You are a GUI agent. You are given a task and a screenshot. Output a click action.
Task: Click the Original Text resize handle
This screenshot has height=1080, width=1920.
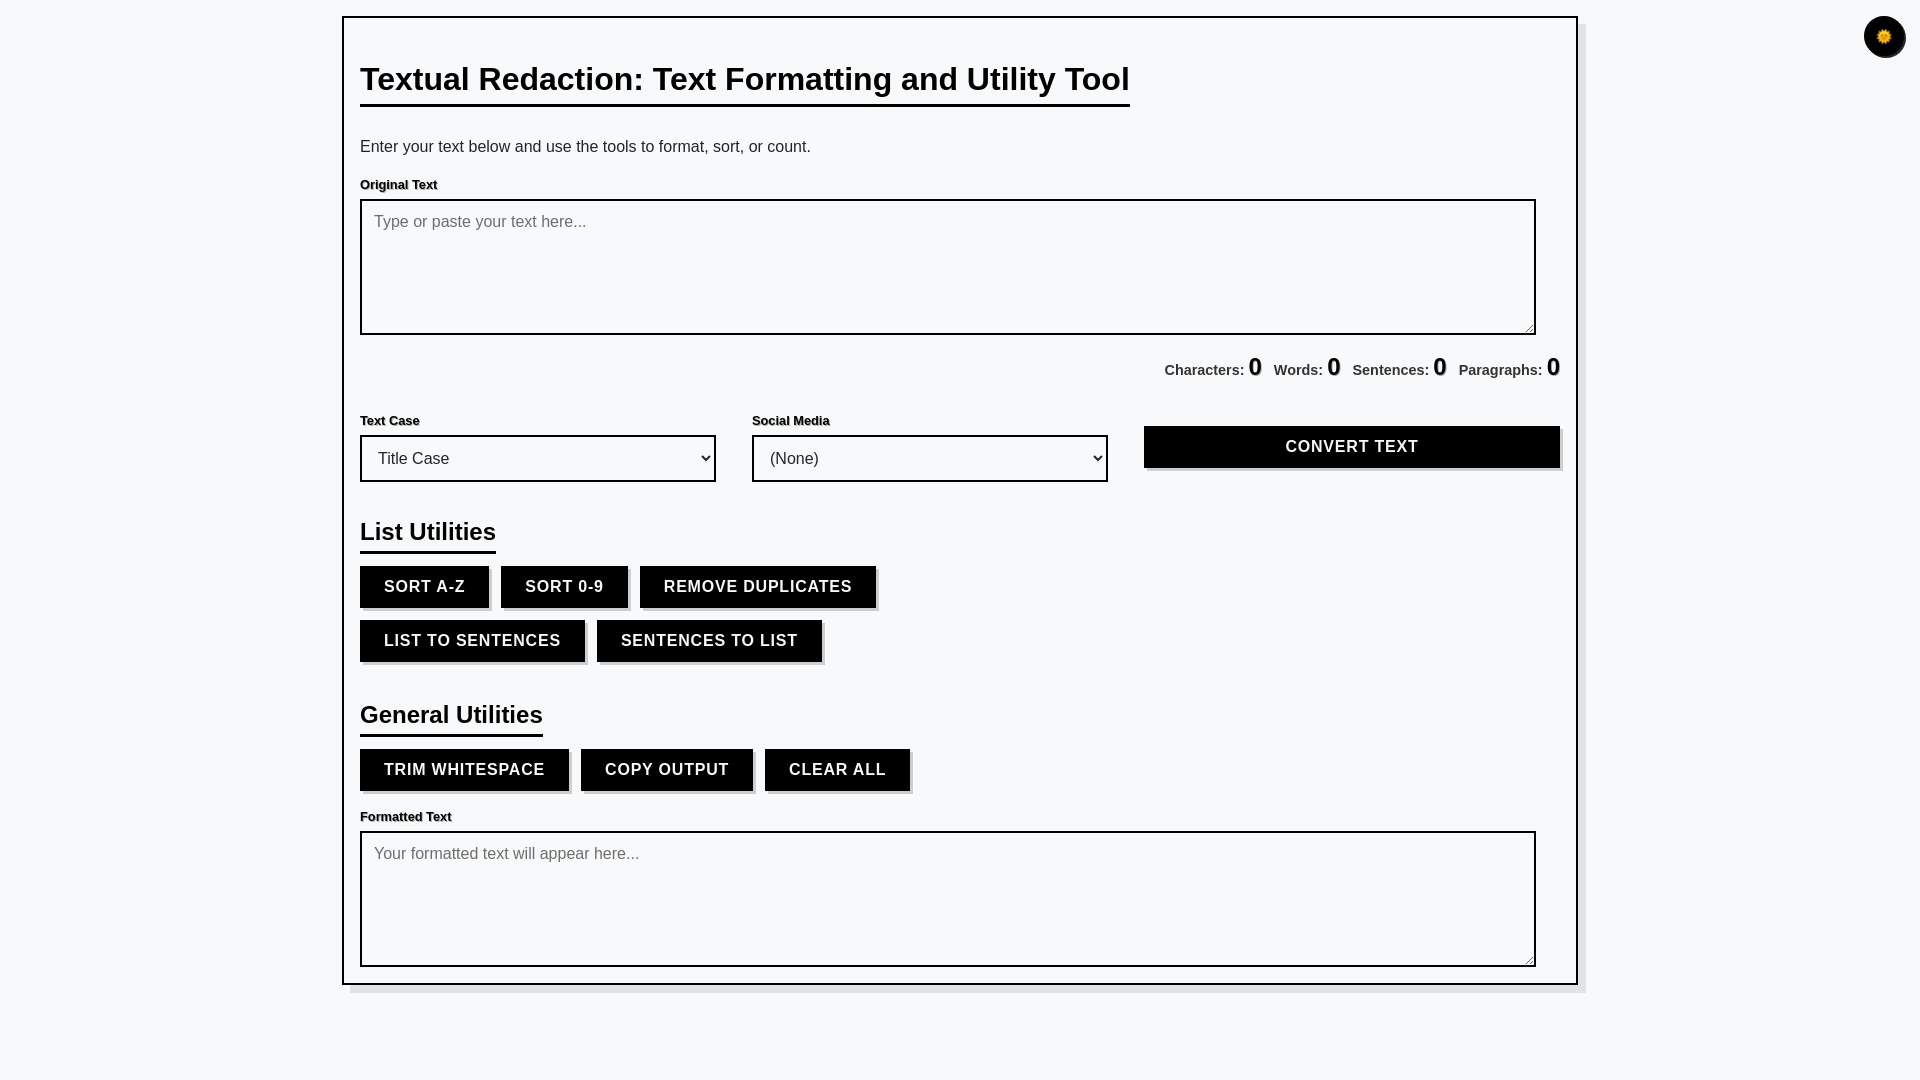[1528, 327]
